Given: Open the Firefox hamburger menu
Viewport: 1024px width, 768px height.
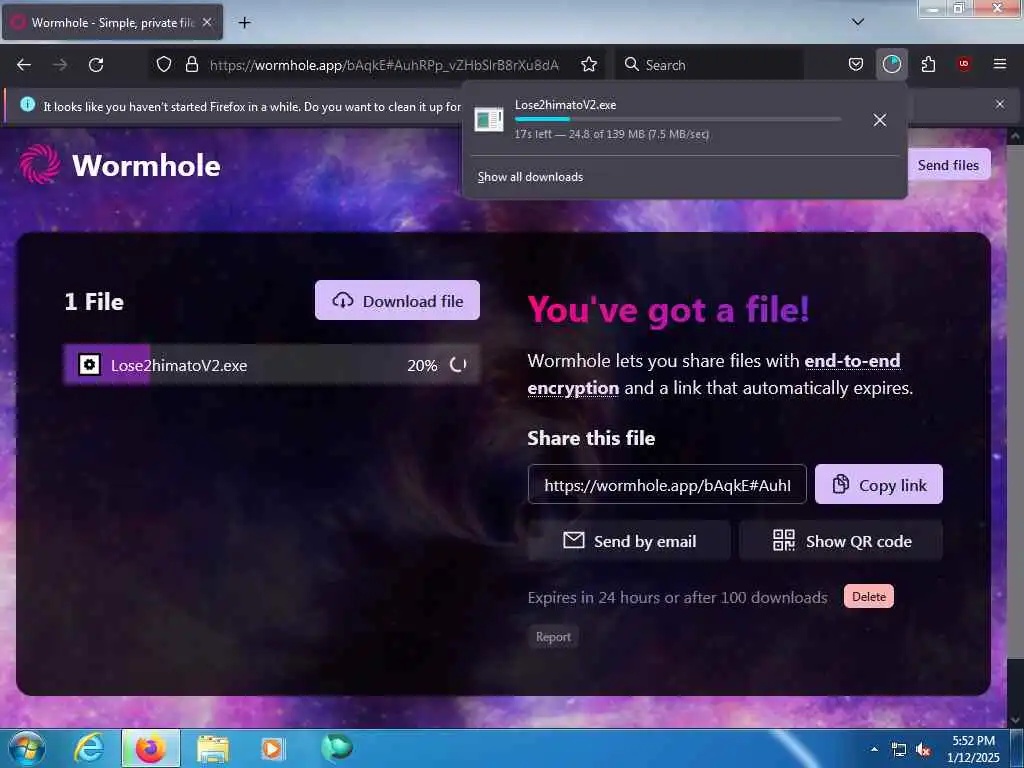Looking at the screenshot, I should pyautogui.click(x=1000, y=64).
